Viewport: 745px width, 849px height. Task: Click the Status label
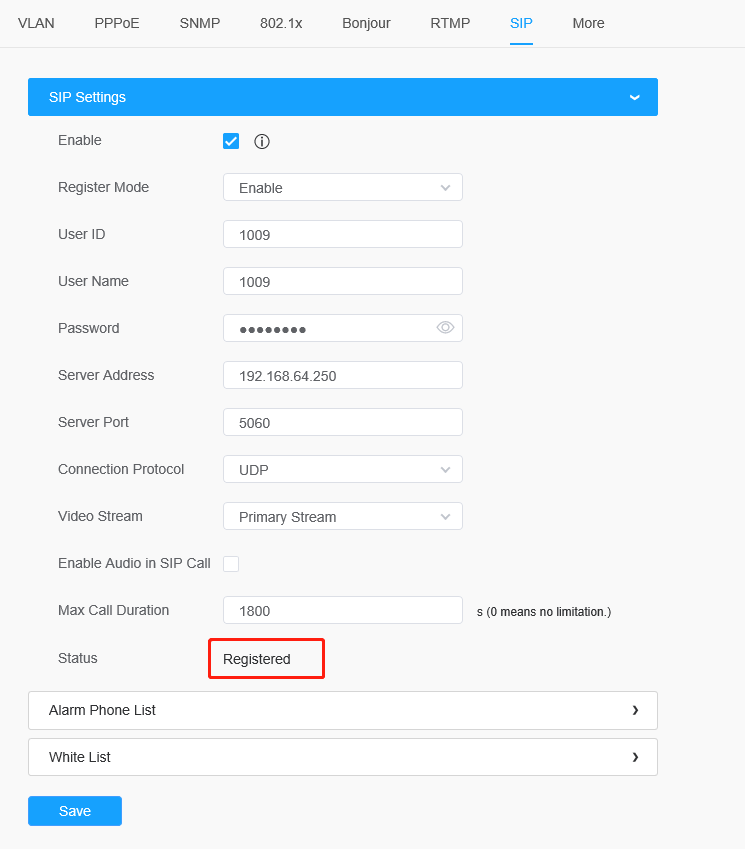(78, 658)
